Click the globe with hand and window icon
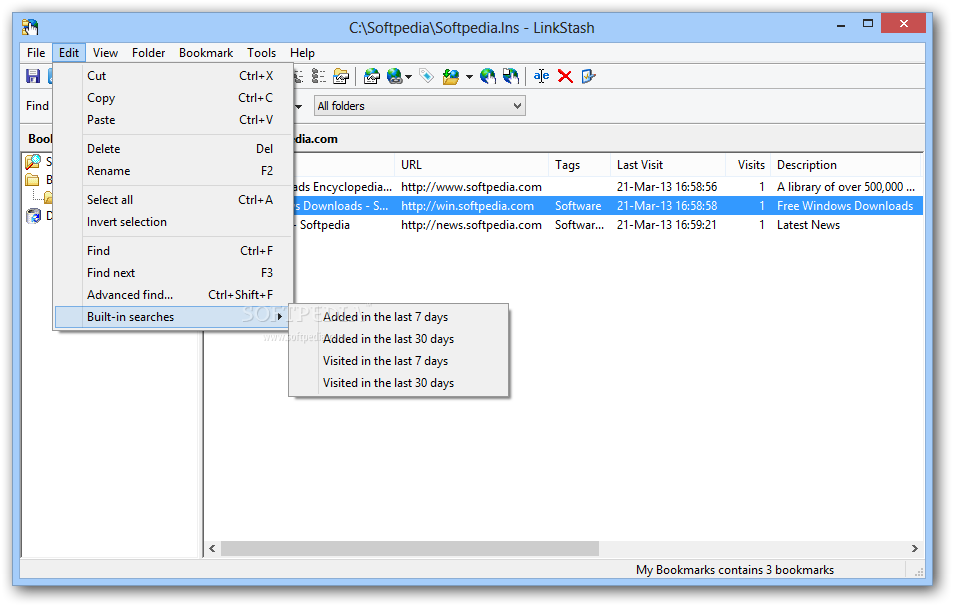This screenshot has height=606, width=953. pos(511,76)
